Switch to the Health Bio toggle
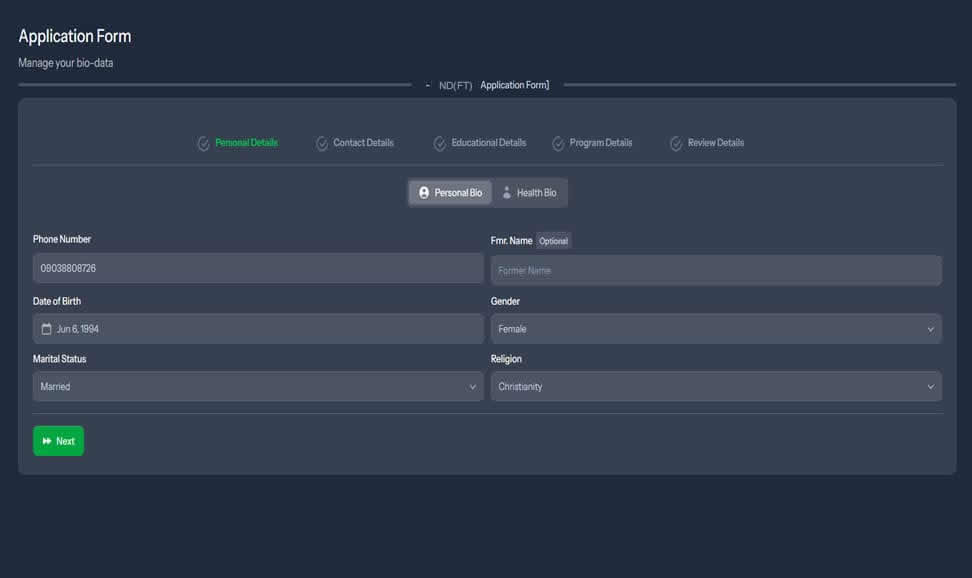 point(530,193)
